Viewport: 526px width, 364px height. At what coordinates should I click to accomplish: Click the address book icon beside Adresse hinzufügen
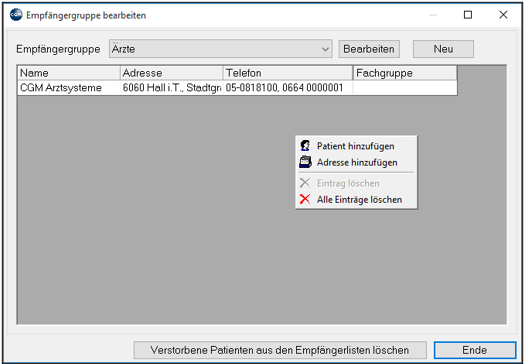[x=305, y=162]
